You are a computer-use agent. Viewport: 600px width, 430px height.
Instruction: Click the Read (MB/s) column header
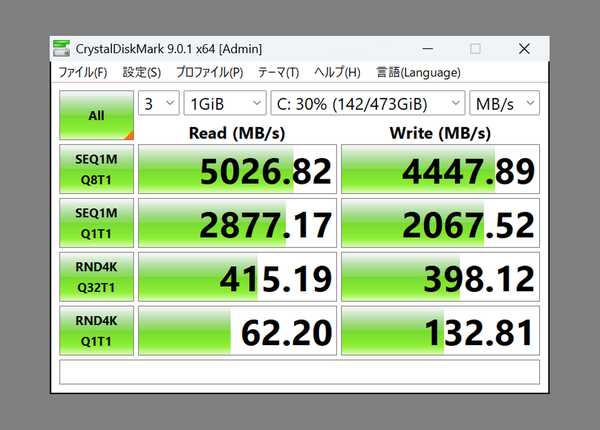click(x=237, y=133)
